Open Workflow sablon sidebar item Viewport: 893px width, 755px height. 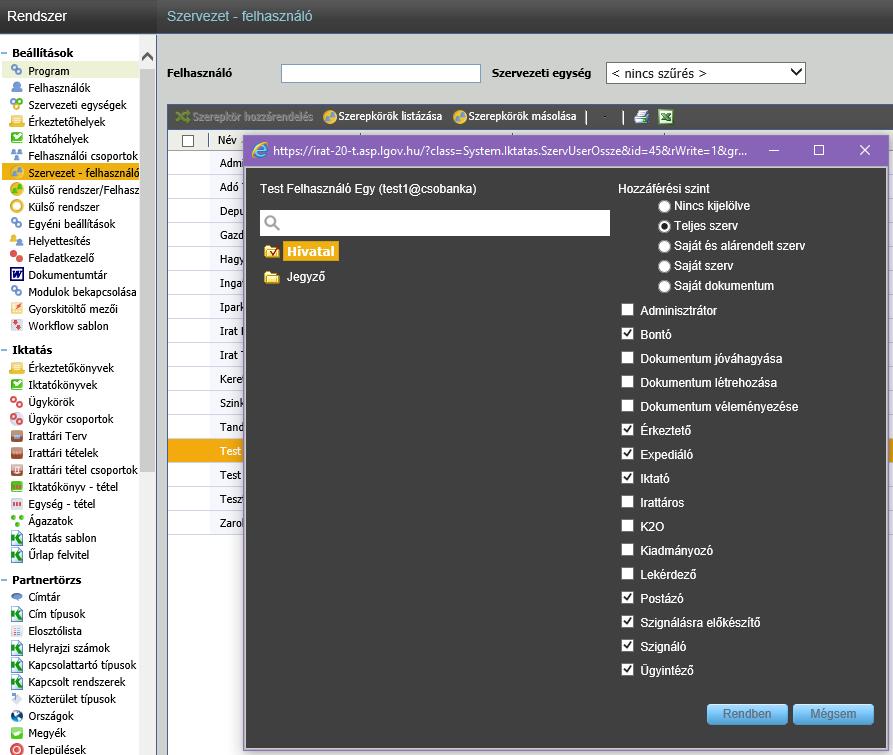coord(68,326)
